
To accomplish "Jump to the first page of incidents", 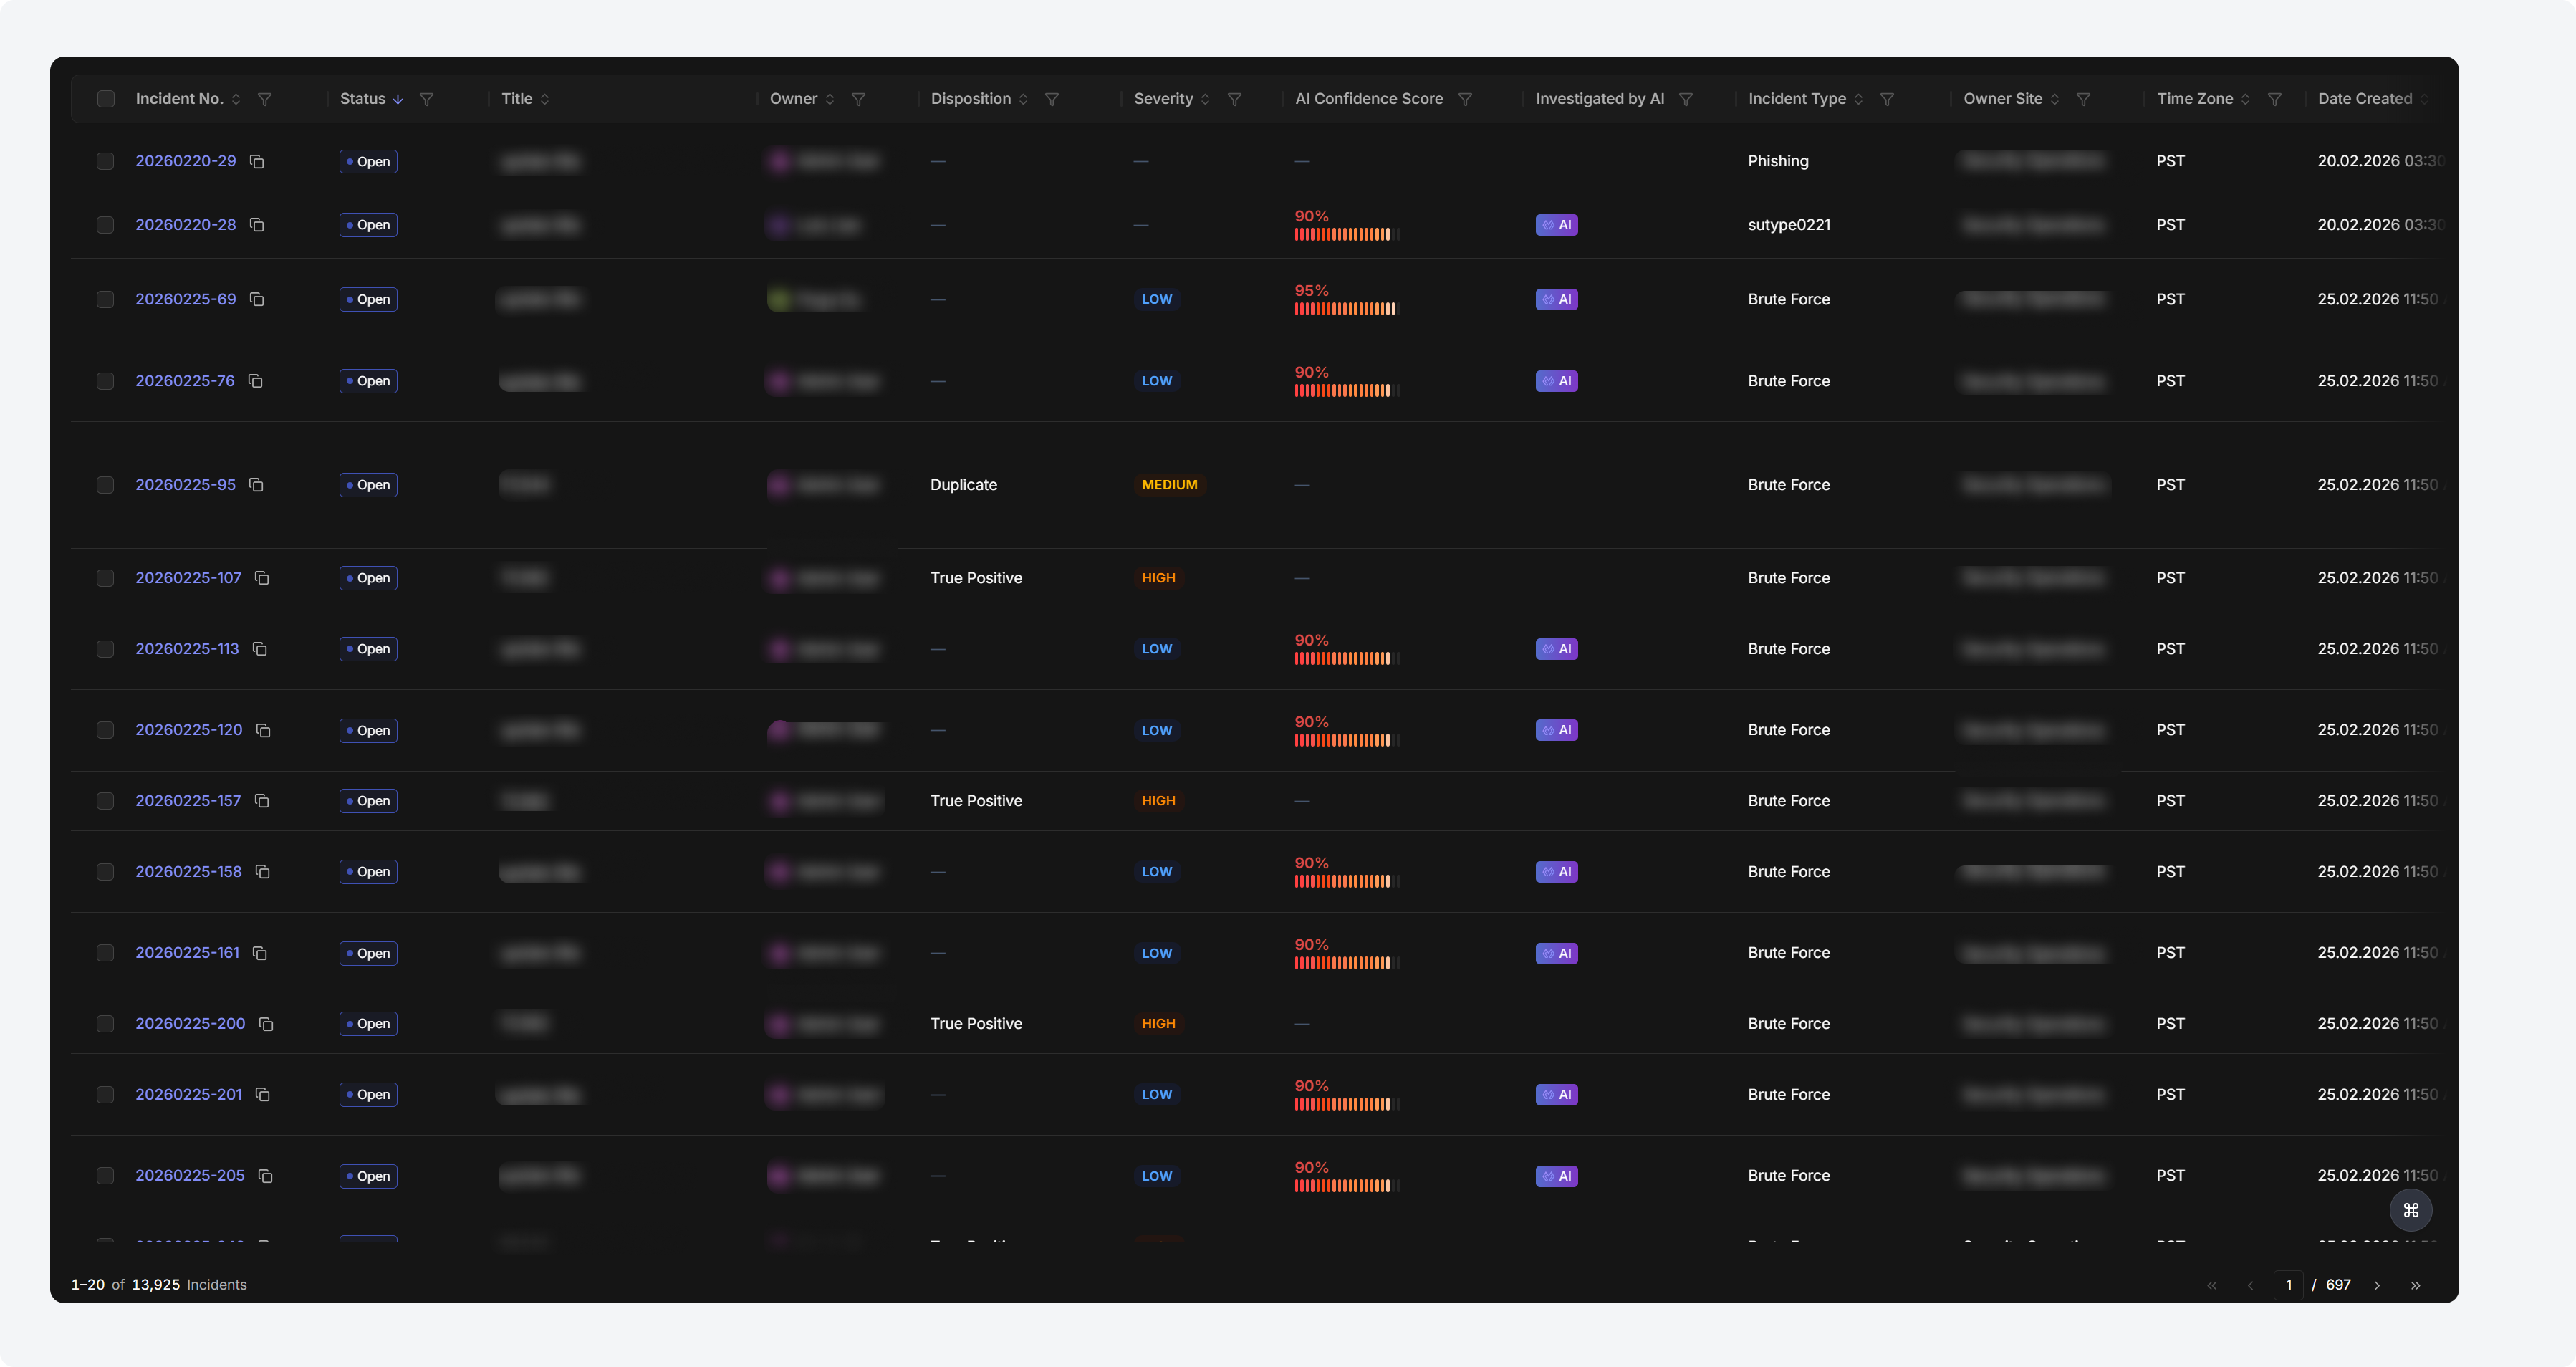I will coord(2212,1286).
